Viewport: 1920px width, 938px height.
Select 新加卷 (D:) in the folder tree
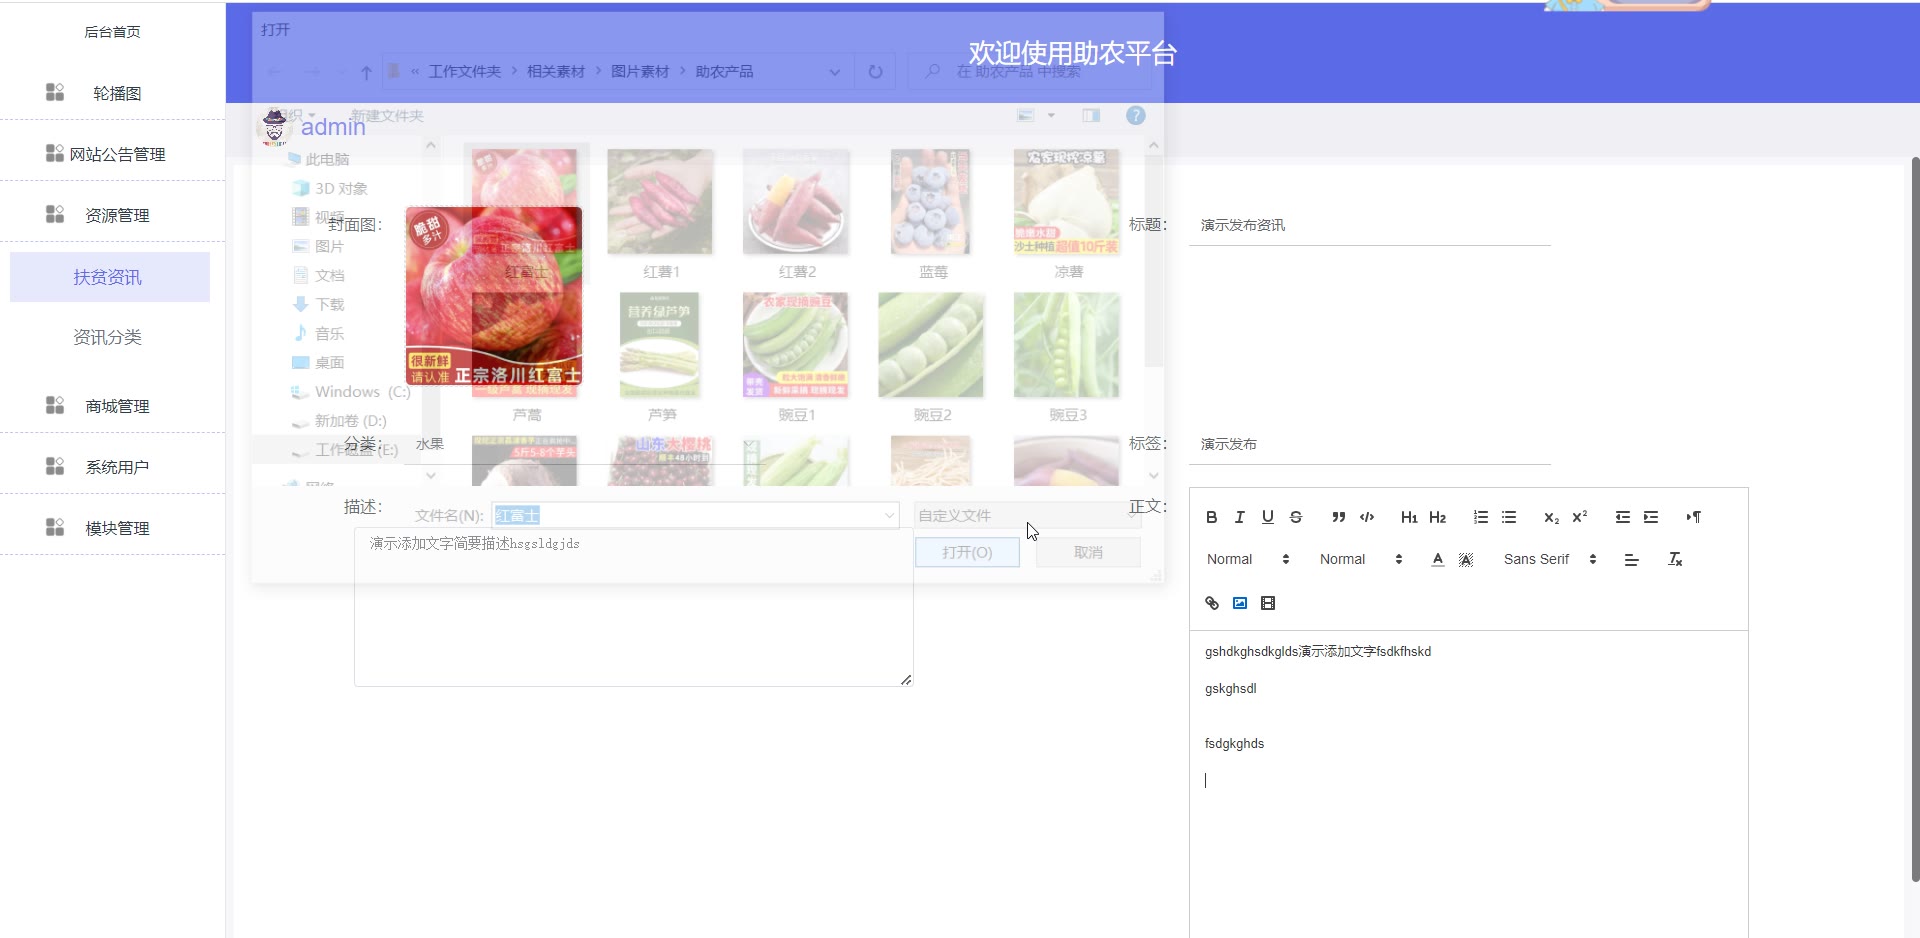click(340, 421)
